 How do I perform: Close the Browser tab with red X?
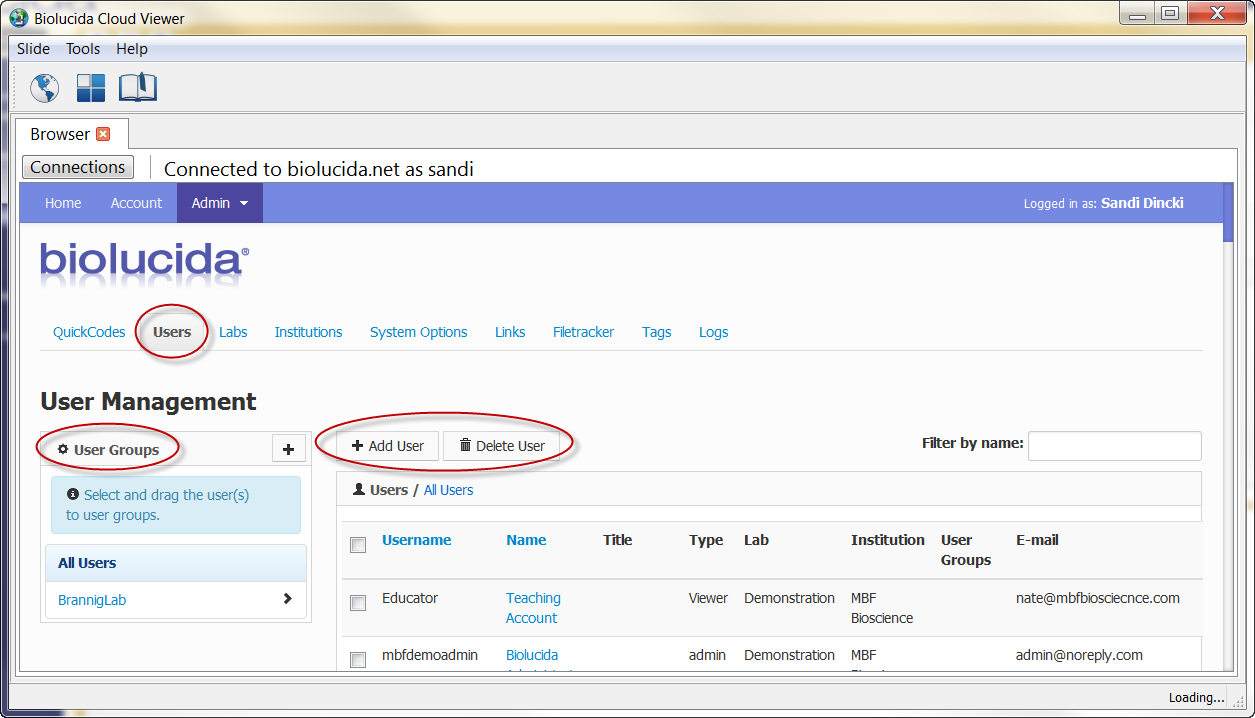103,134
